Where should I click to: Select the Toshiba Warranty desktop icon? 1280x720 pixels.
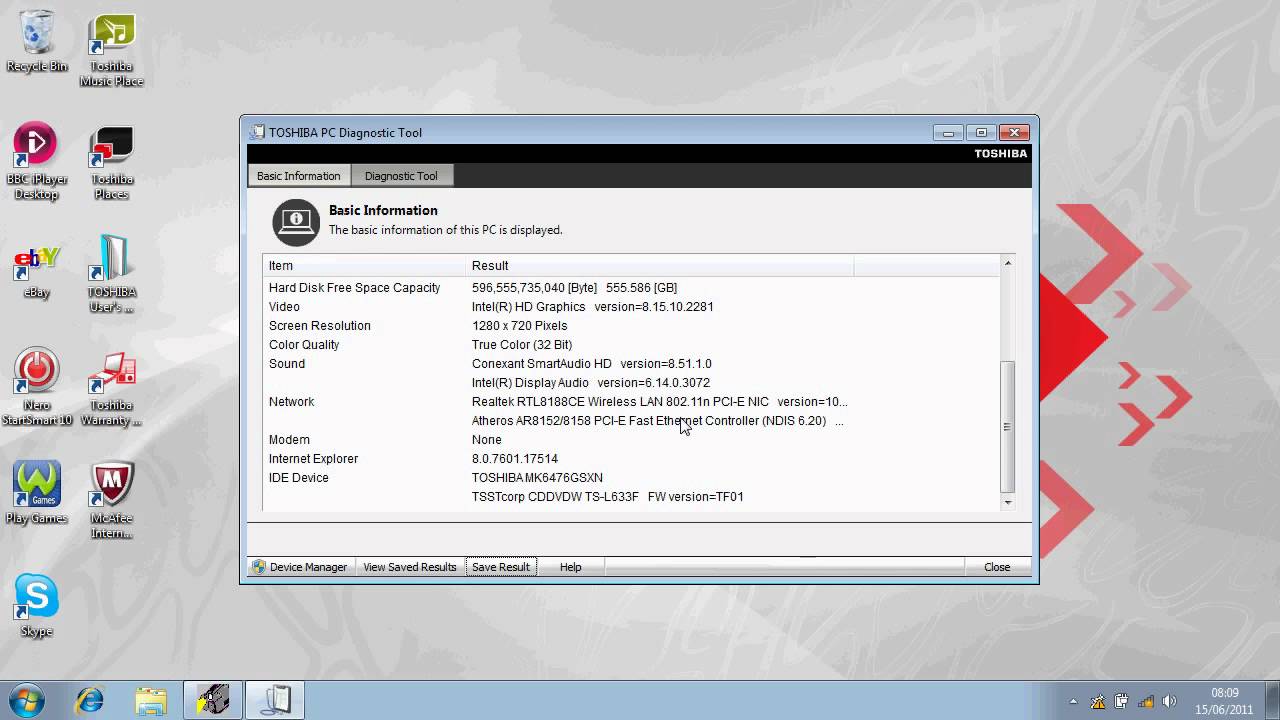point(111,388)
